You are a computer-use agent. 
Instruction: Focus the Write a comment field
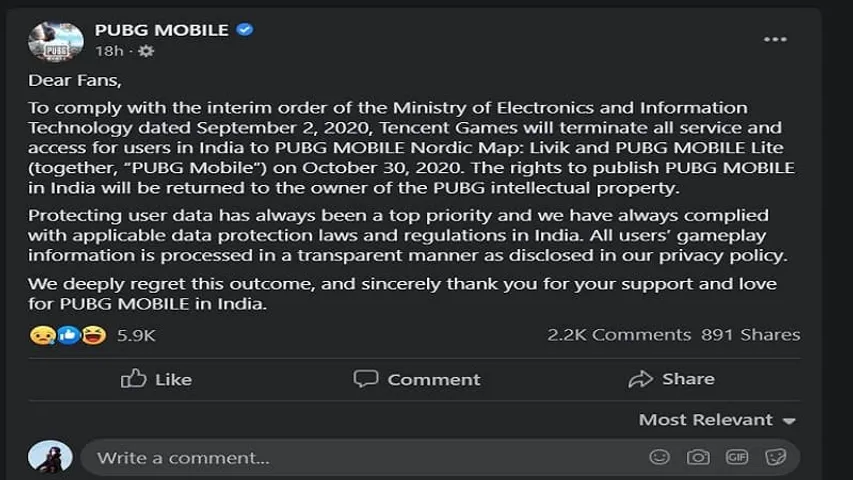pos(360,458)
